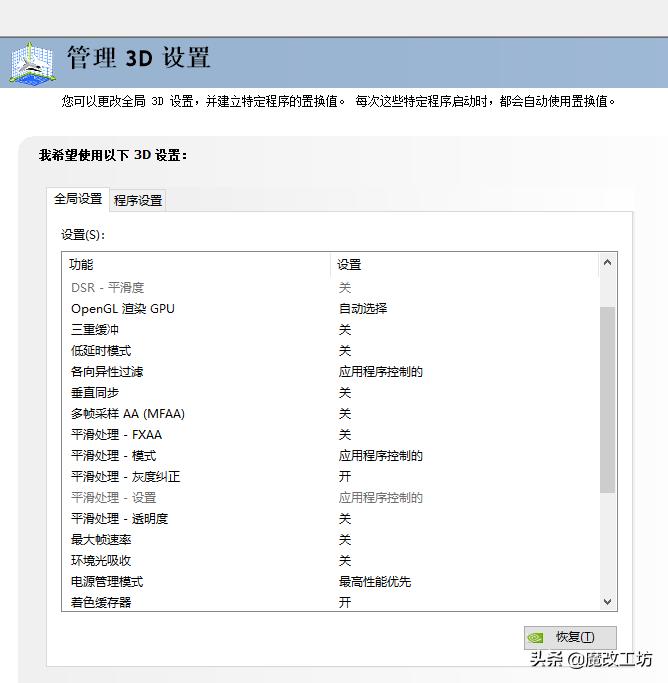
Task: Select the greyed 平滑处理 - 设置 row
Action: click(331, 497)
